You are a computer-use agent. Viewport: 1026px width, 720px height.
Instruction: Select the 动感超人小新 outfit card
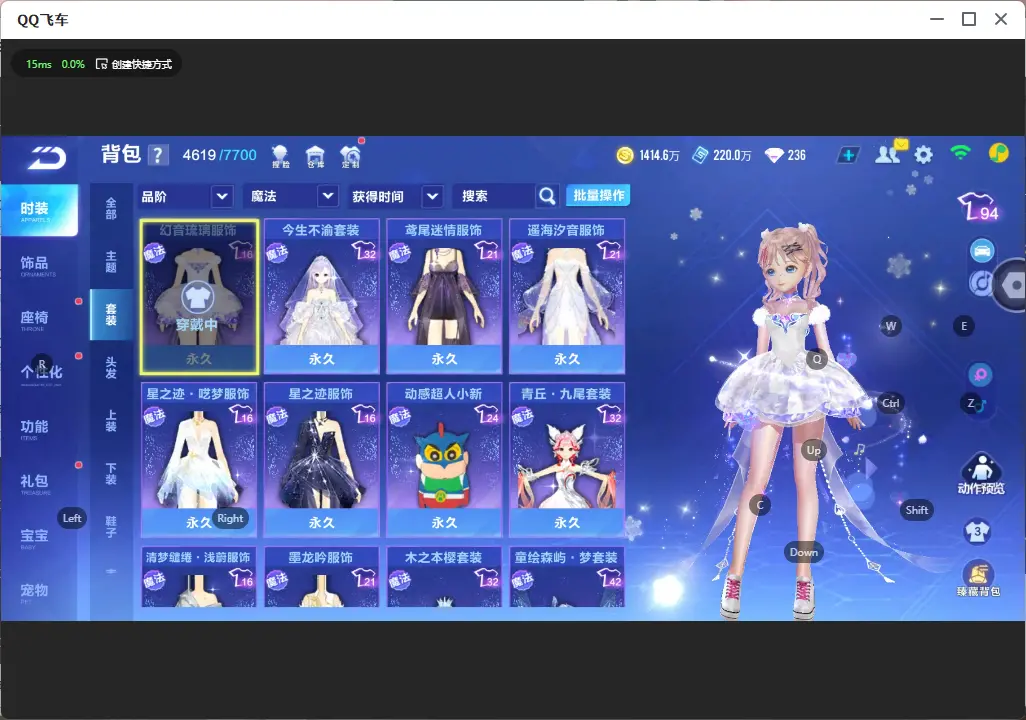tap(444, 459)
